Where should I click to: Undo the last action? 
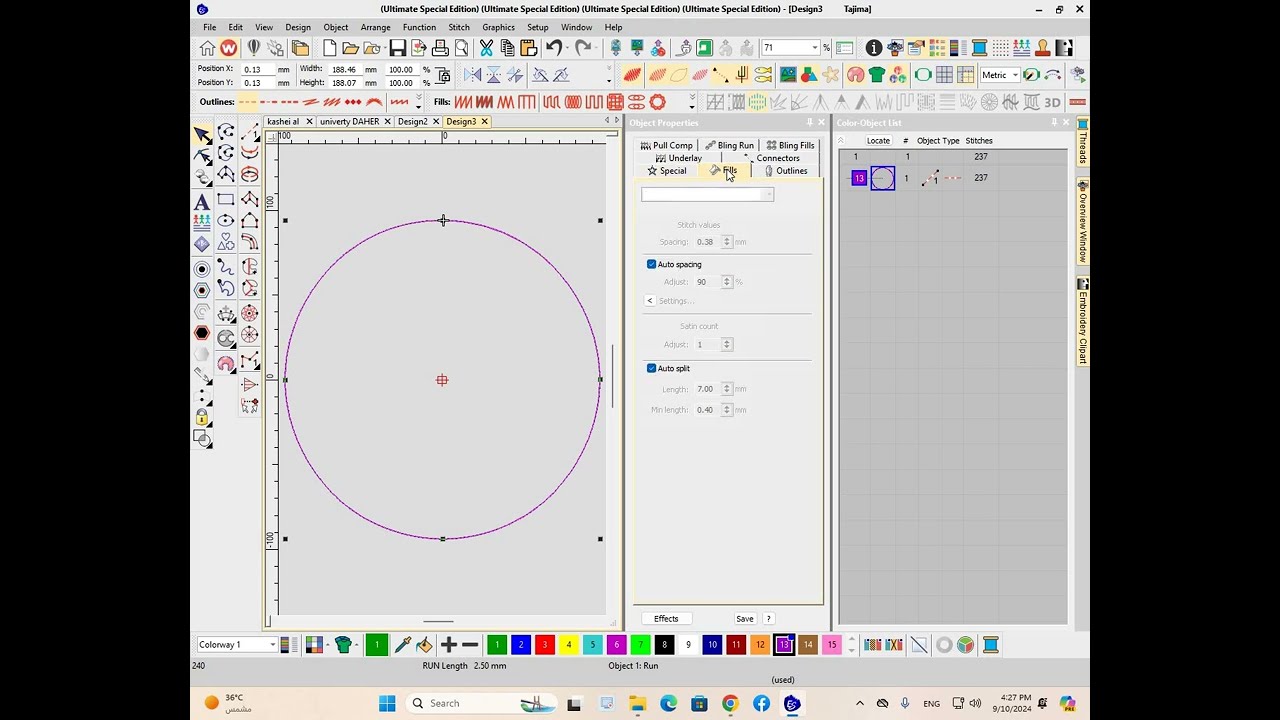tap(552, 48)
